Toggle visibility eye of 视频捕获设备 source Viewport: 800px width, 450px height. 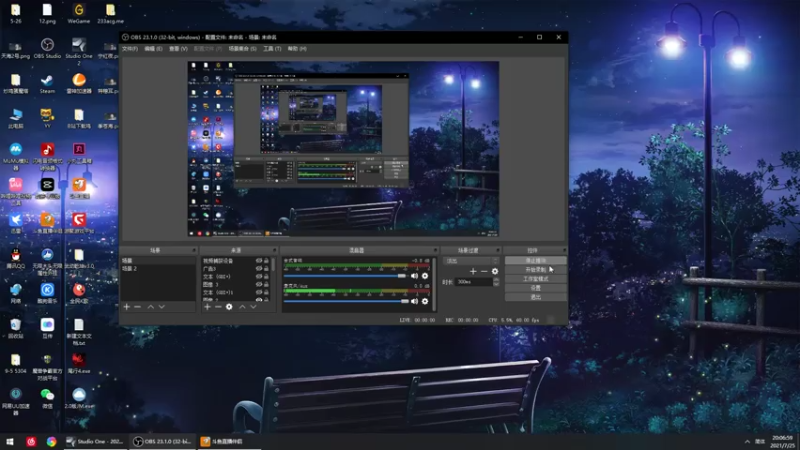click(x=259, y=261)
